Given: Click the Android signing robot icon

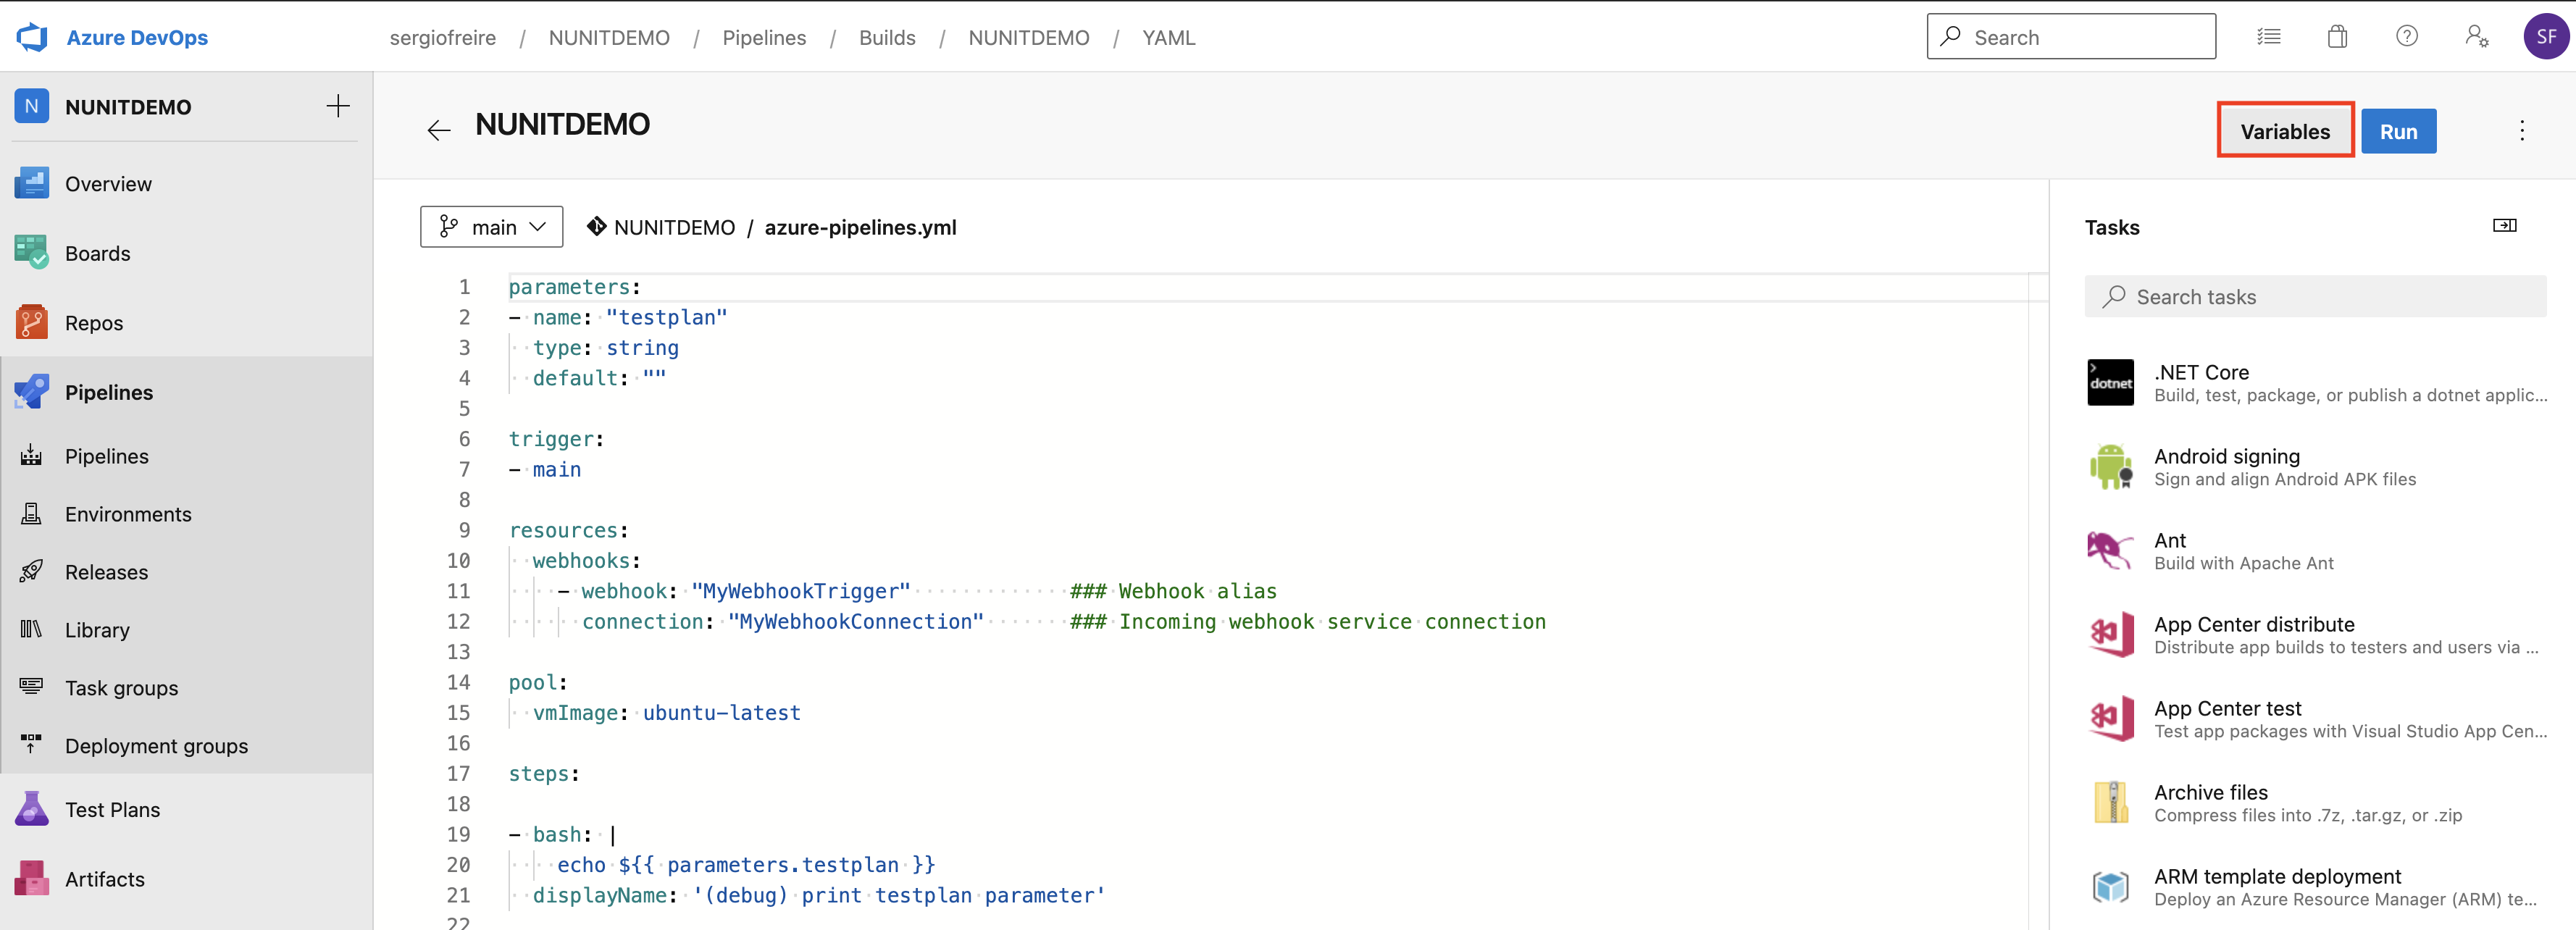Looking at the screenshot, I should 2110,467.
